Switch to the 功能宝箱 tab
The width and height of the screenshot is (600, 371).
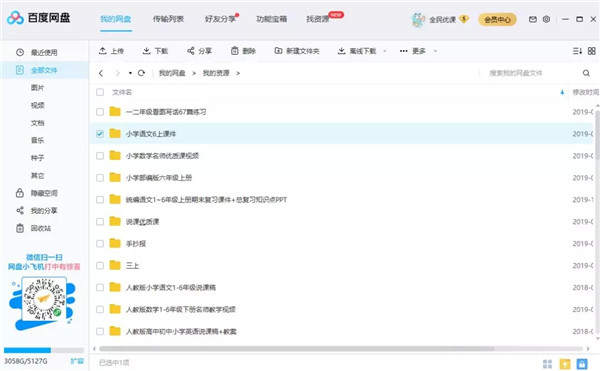(272, 19)
